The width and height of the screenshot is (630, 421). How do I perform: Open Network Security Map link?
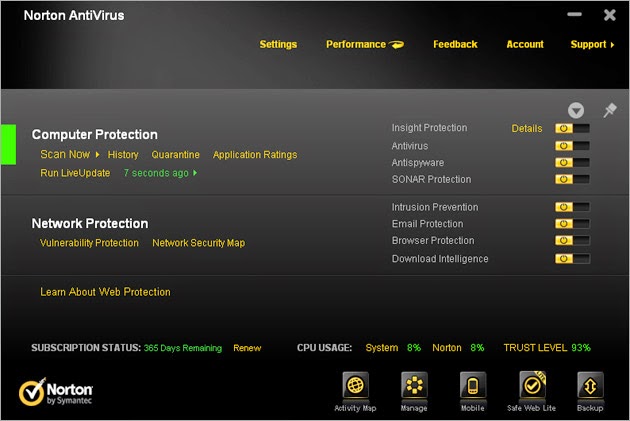pyautogui.click(x=198, y=243)
